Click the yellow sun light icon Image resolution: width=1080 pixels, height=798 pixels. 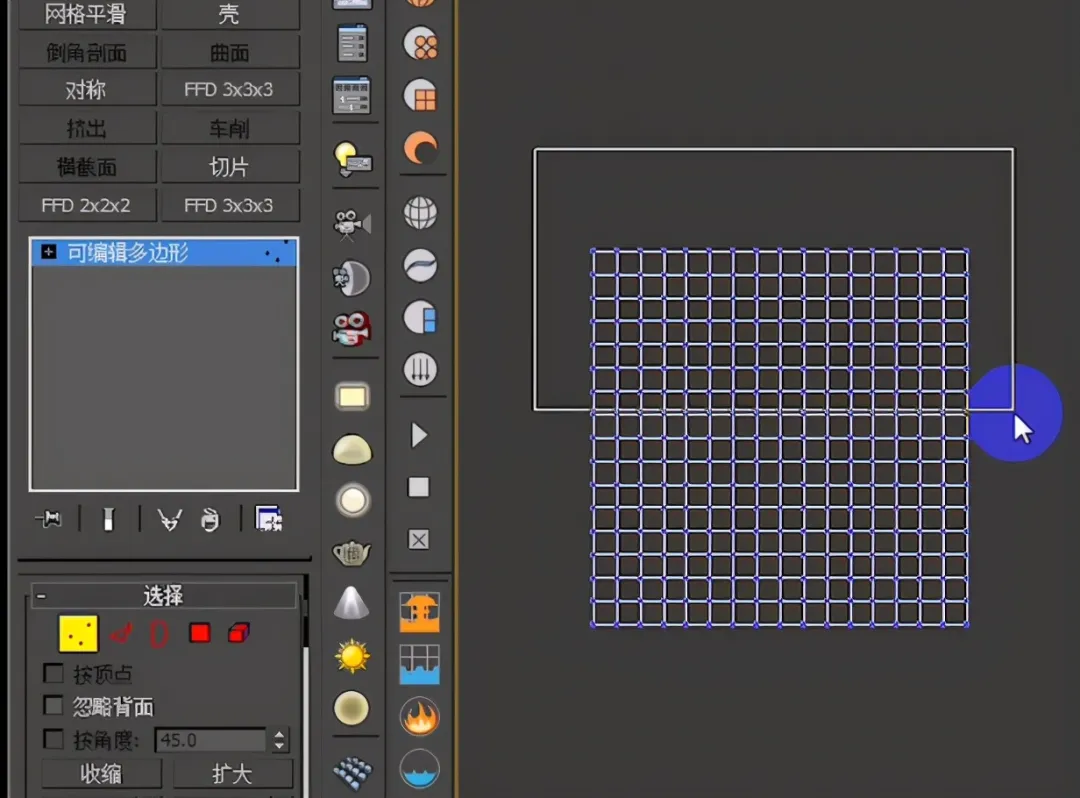pos(352,656)
